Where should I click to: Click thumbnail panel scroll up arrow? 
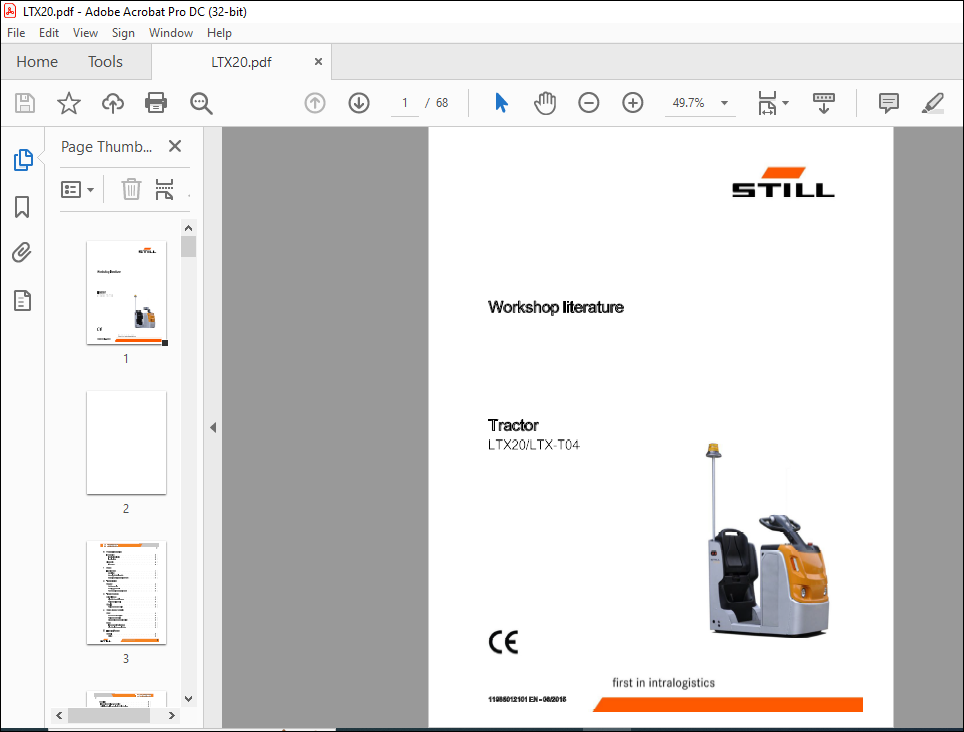tap(189, 228)
